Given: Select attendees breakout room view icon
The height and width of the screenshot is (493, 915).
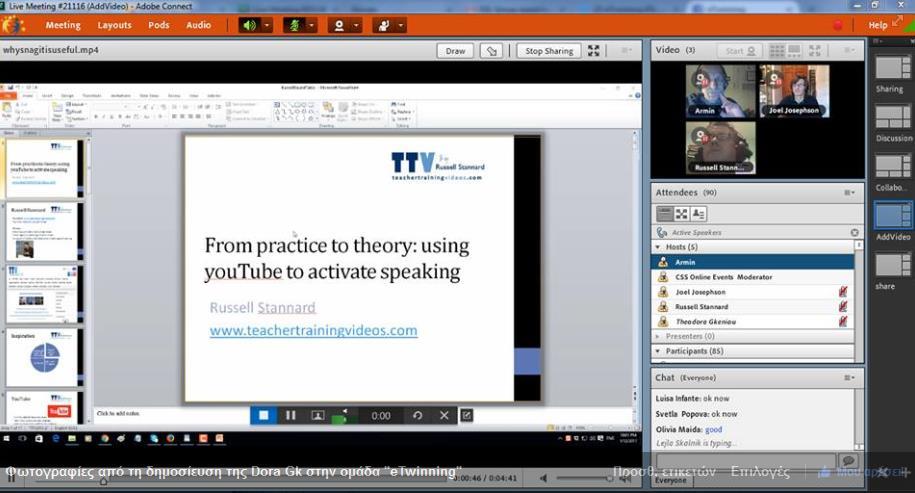Looking at the screenshot, I should (681, 214).
